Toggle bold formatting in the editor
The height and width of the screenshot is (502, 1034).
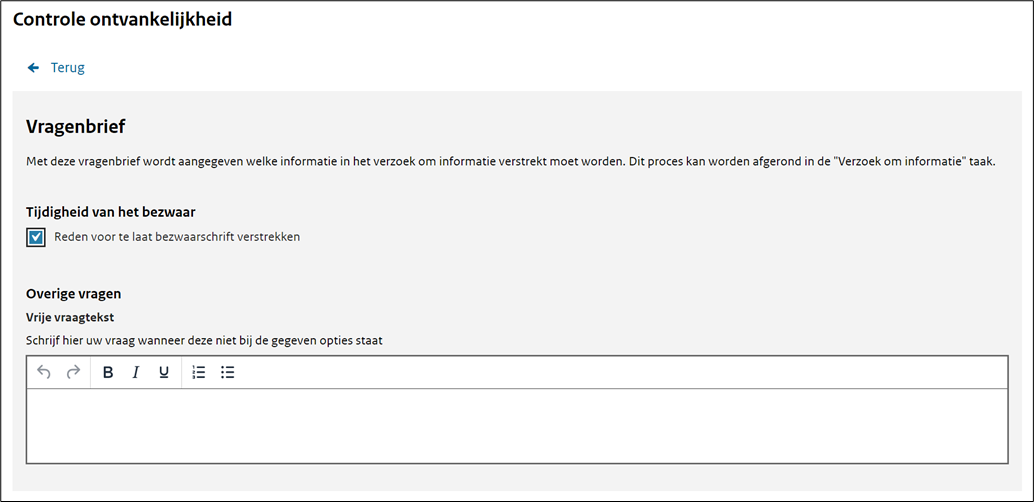point(108,373)
